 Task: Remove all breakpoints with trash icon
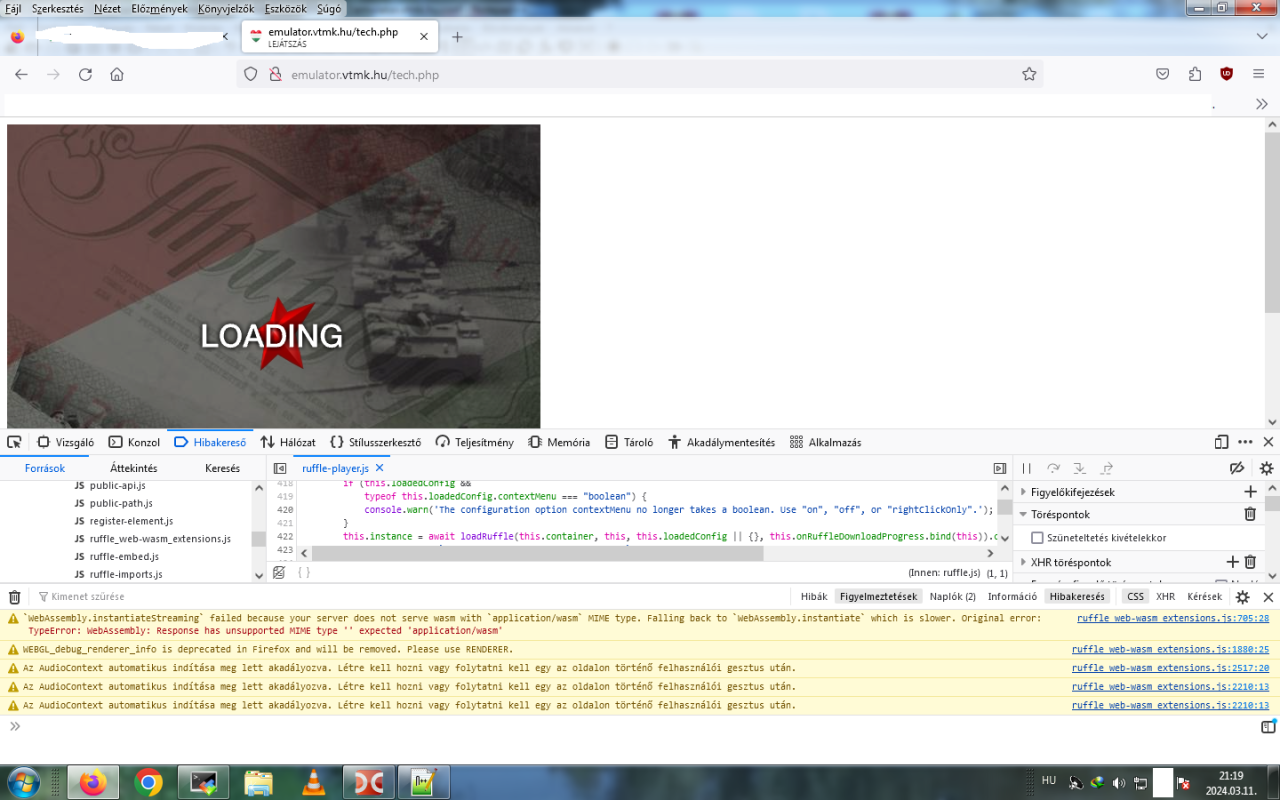point(1250,514)
